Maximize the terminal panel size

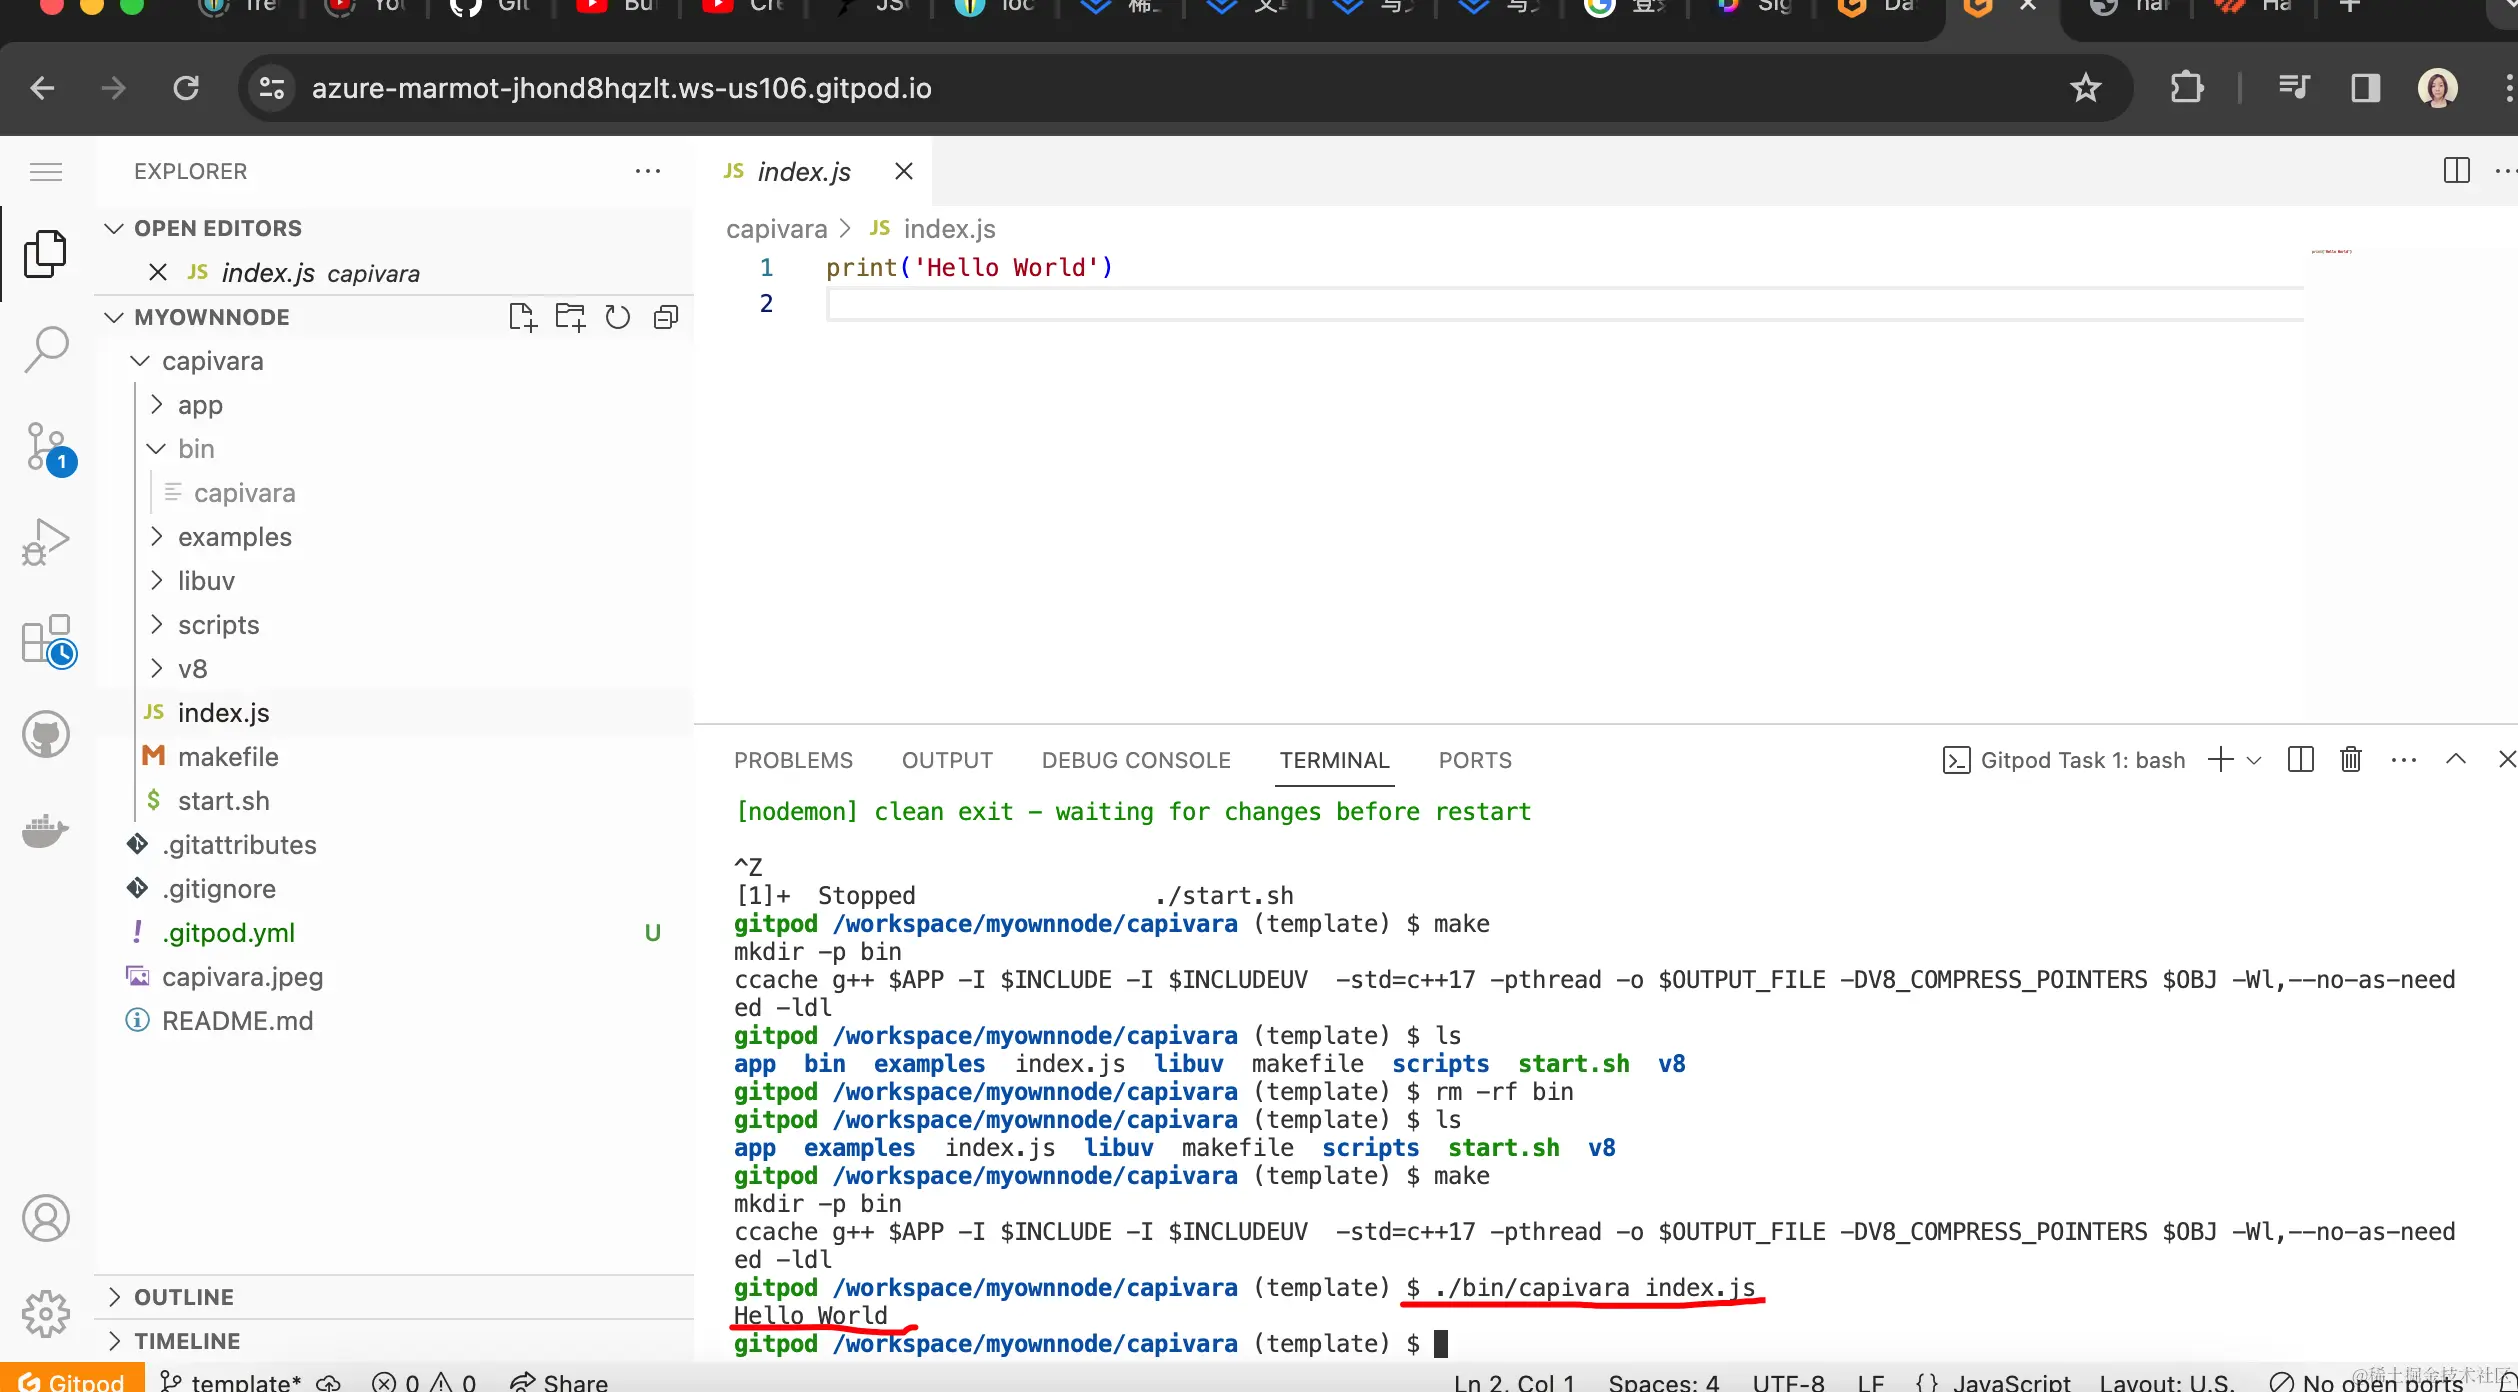point(2456,760)
